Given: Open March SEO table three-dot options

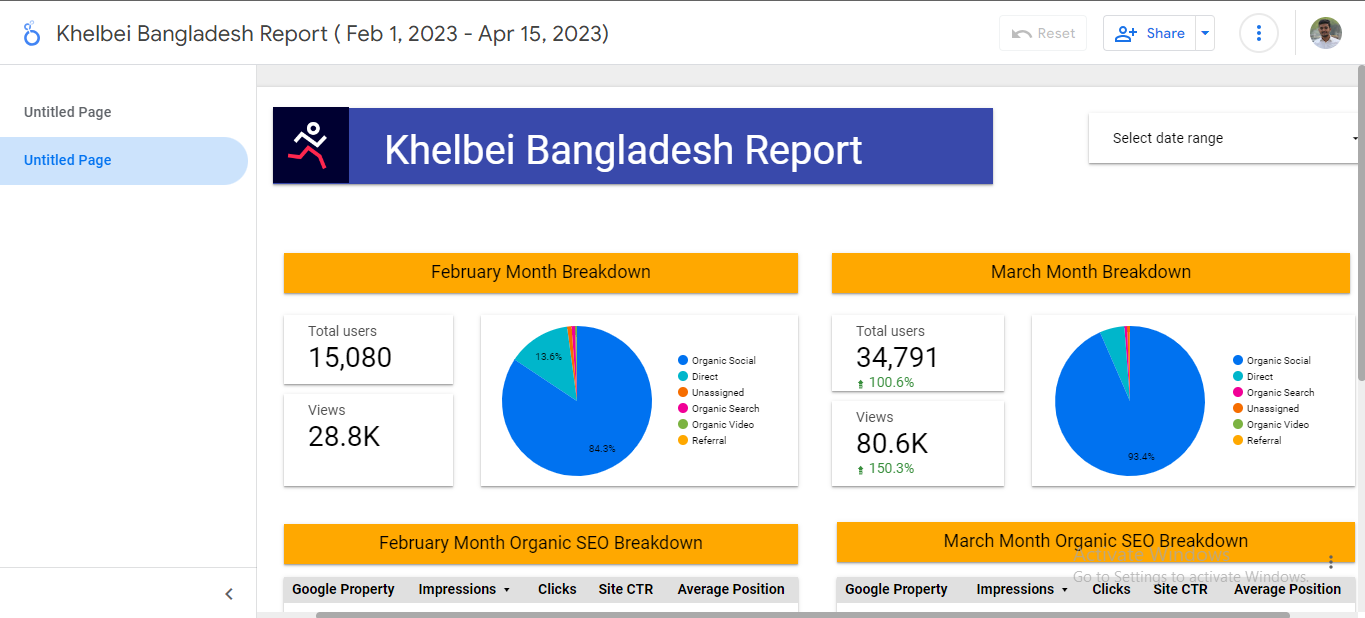Looking at the screenshot, I should coord(1331,562).
